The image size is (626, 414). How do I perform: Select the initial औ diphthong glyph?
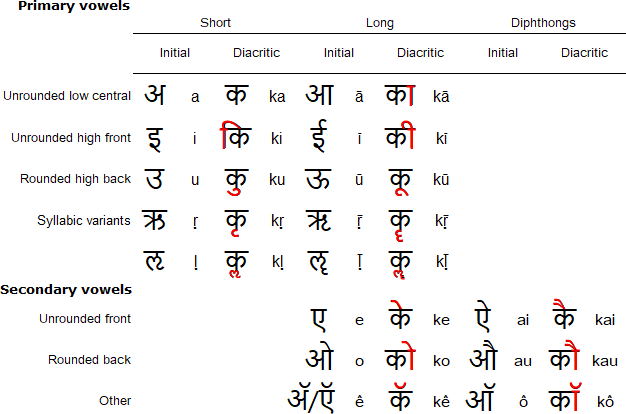(483, 355)
